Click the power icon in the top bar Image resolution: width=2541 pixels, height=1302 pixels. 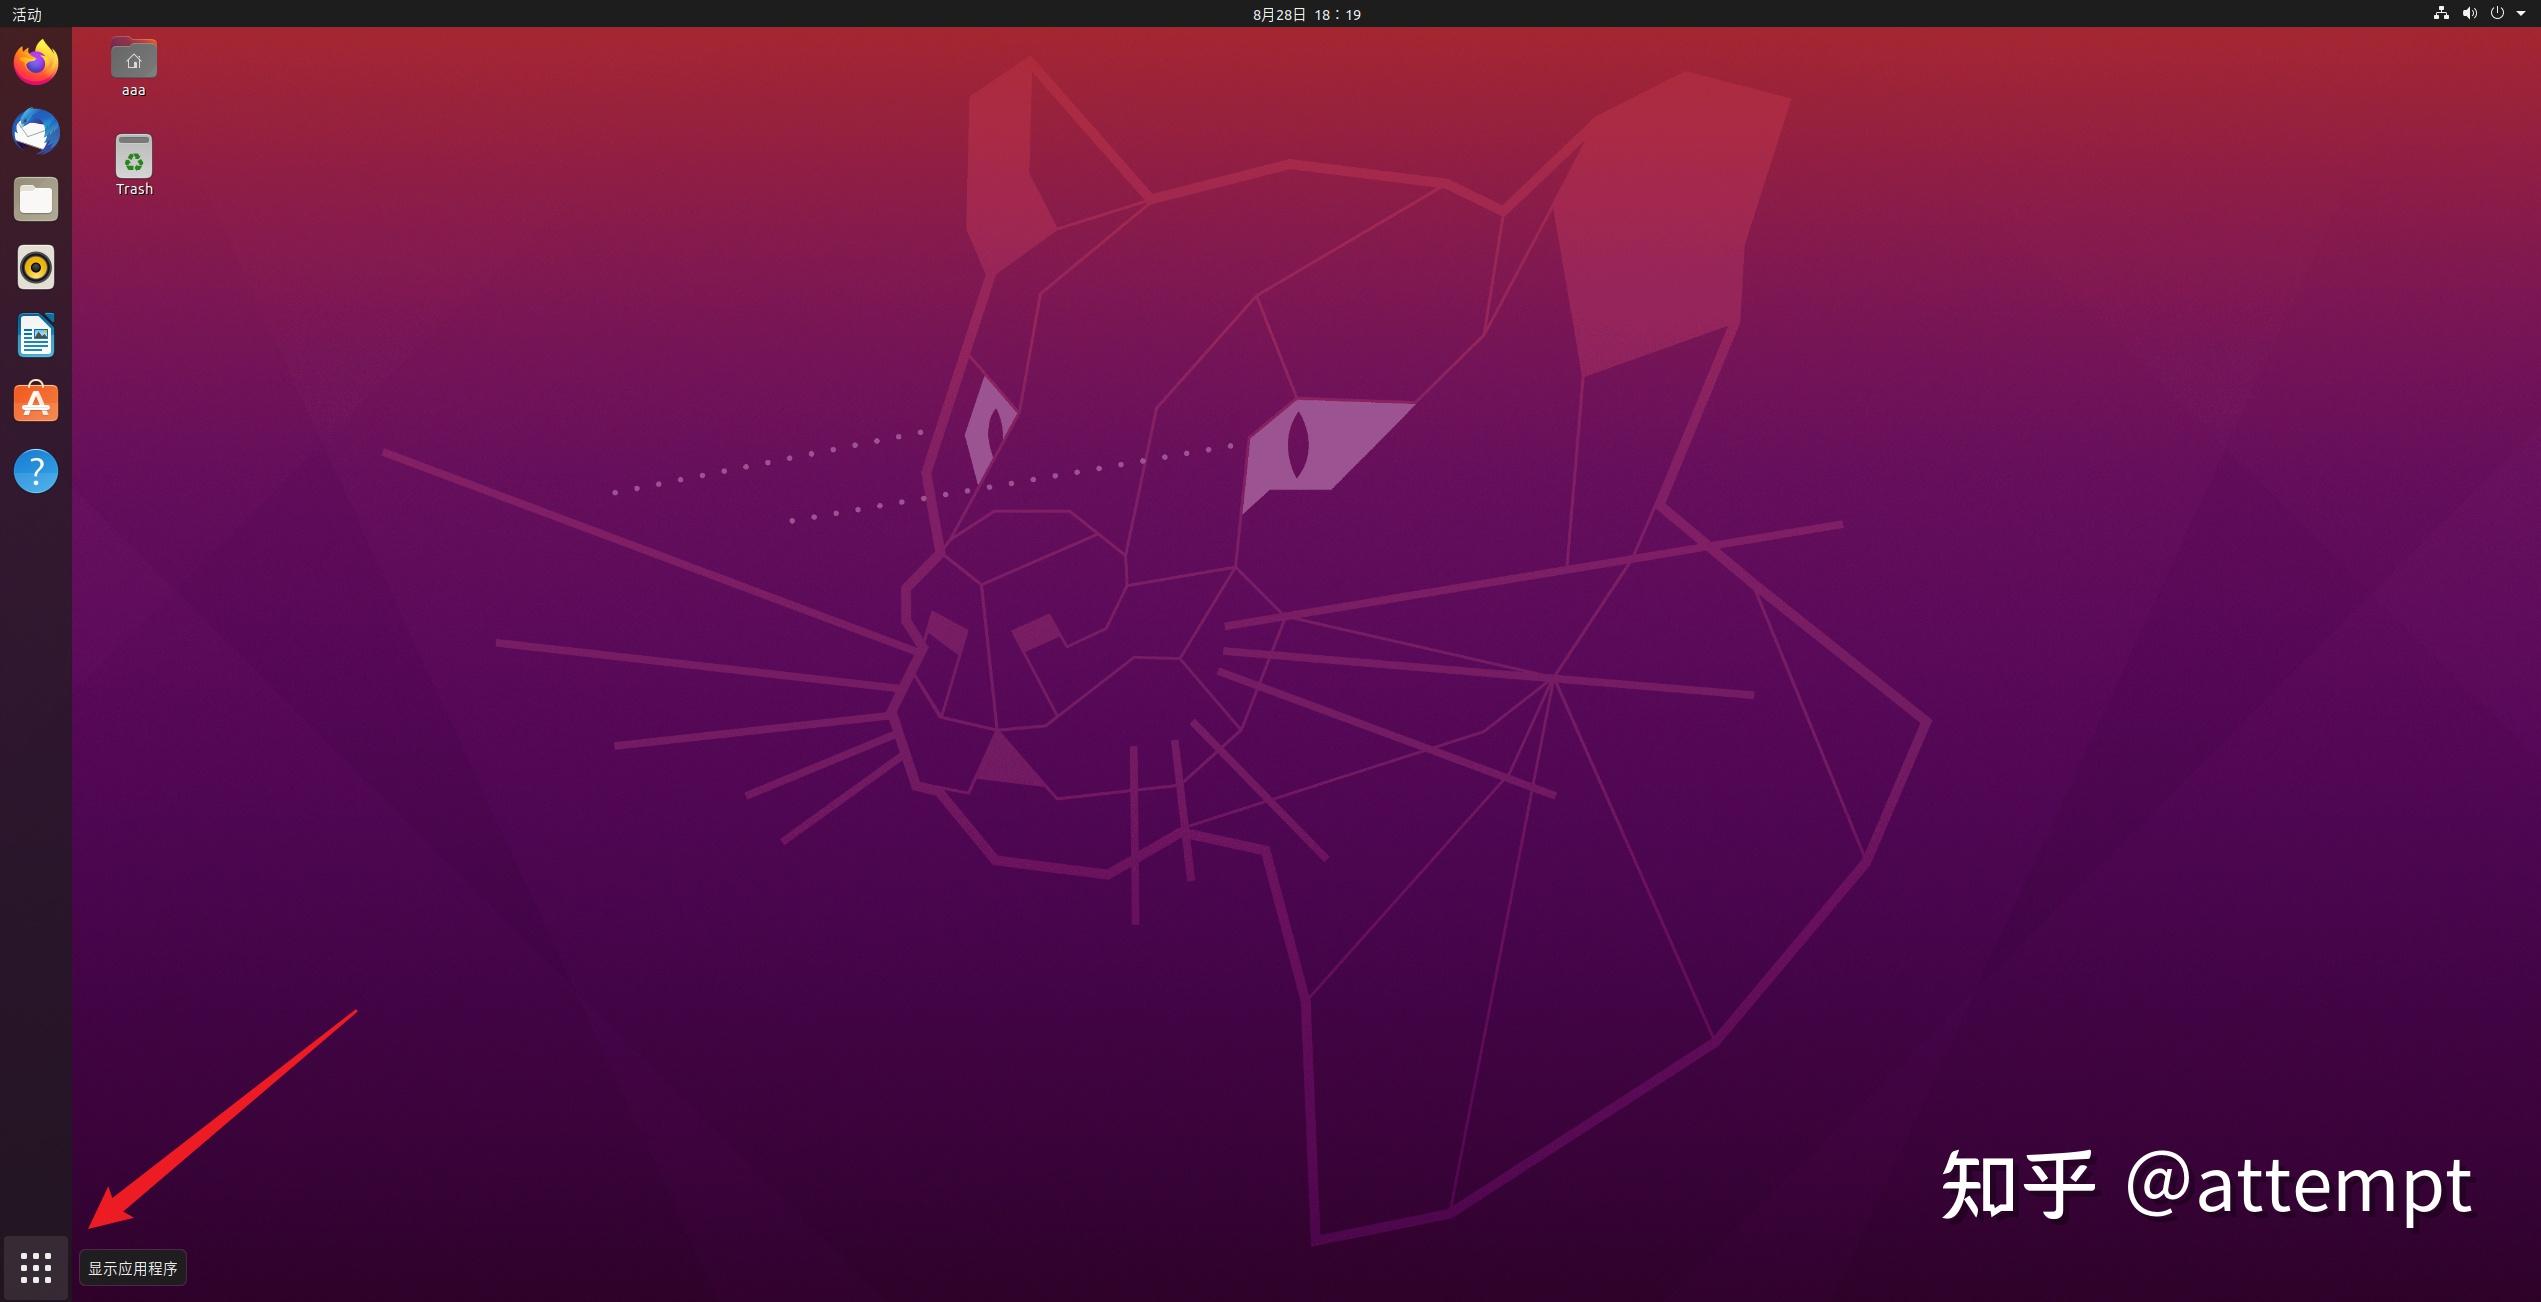[2497, 13]
